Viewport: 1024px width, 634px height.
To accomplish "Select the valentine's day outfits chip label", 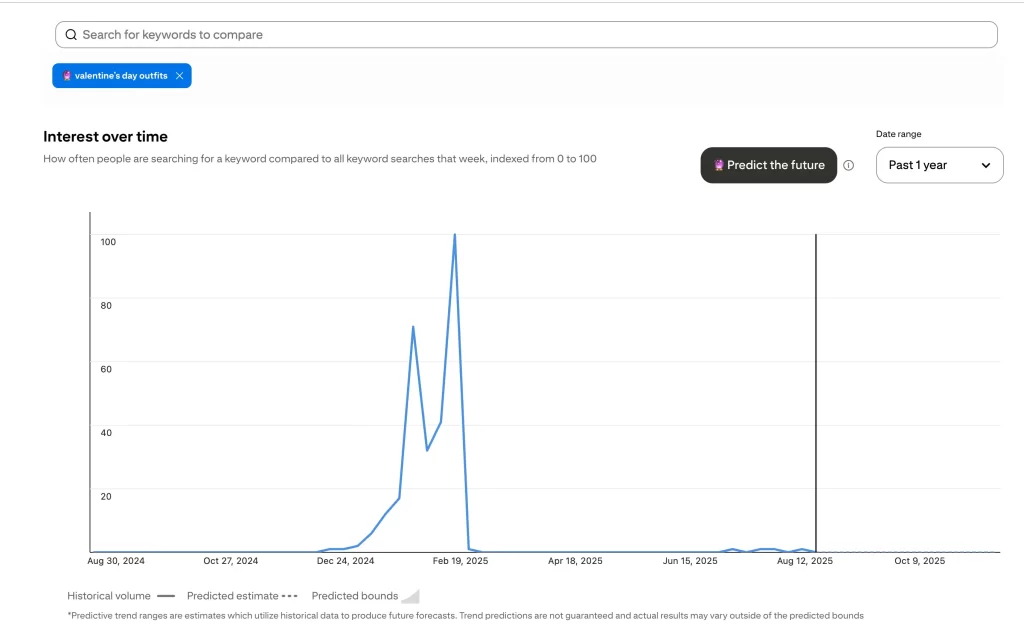I will pyautogui.click(x=121, y=76).
